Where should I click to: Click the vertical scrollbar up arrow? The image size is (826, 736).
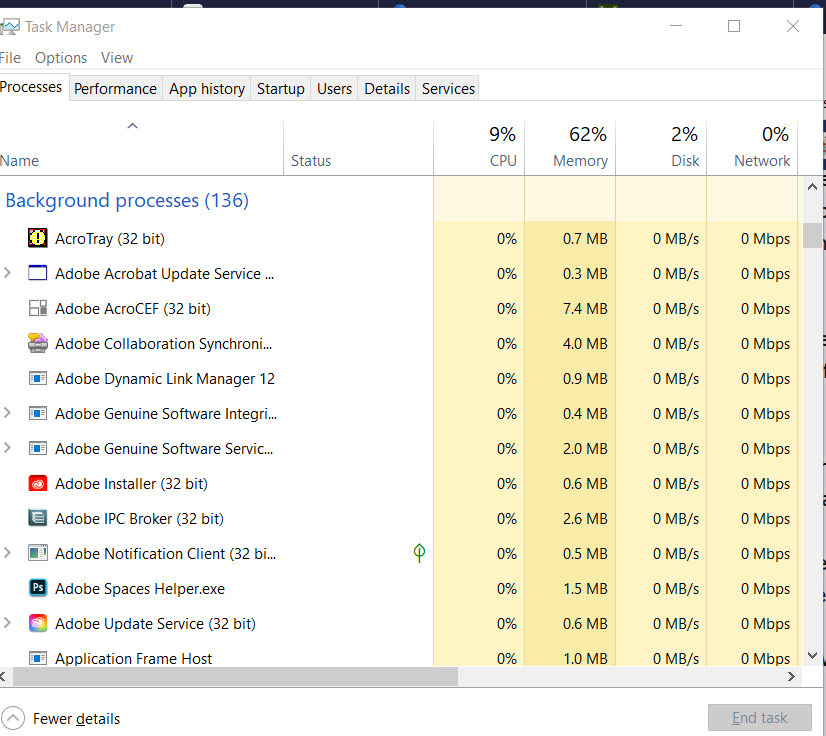pyautogui.click(x=812, y=187)
